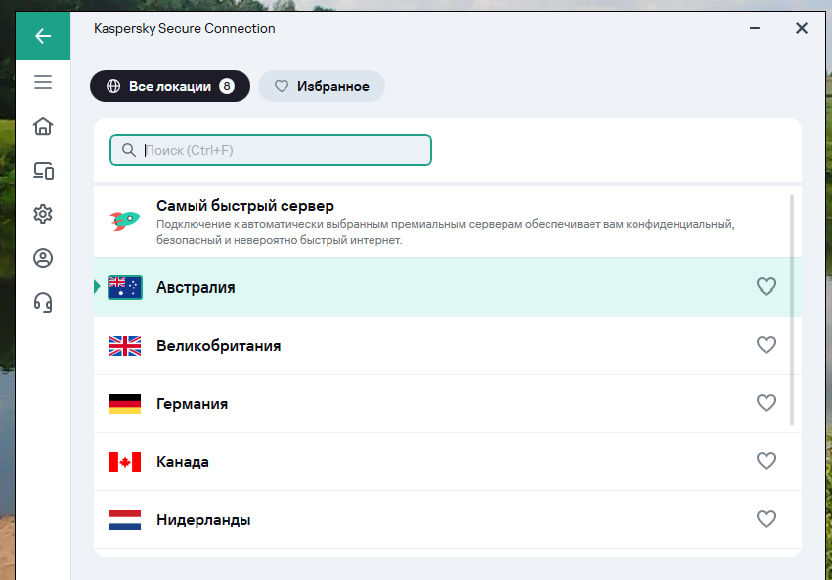The image size is (832, 580).
Task: Click the Australia flag icon
Action: (125, 288)
